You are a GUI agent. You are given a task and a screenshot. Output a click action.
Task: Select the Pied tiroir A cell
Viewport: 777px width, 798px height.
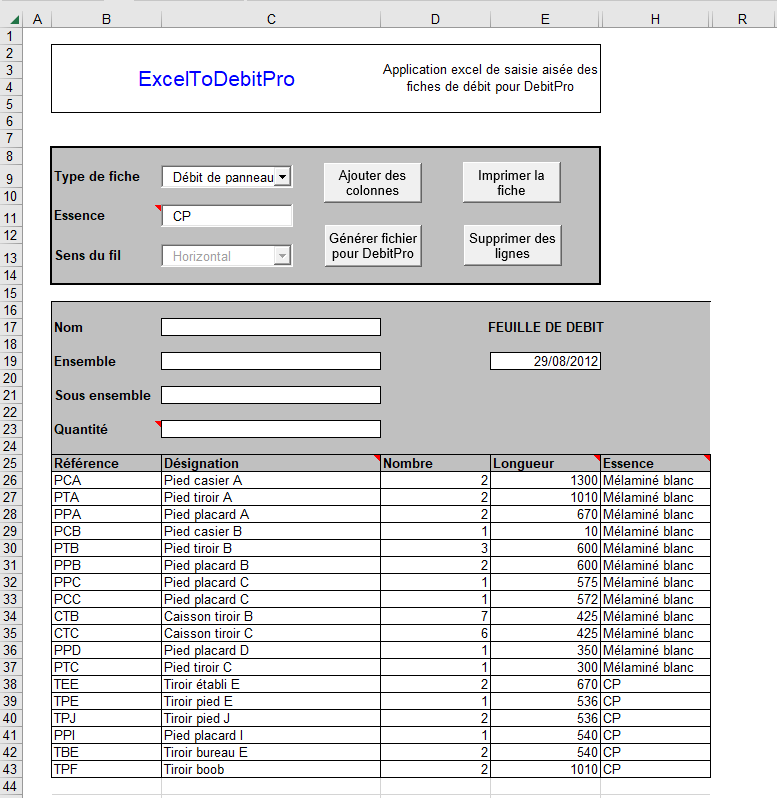pos(271,497)
